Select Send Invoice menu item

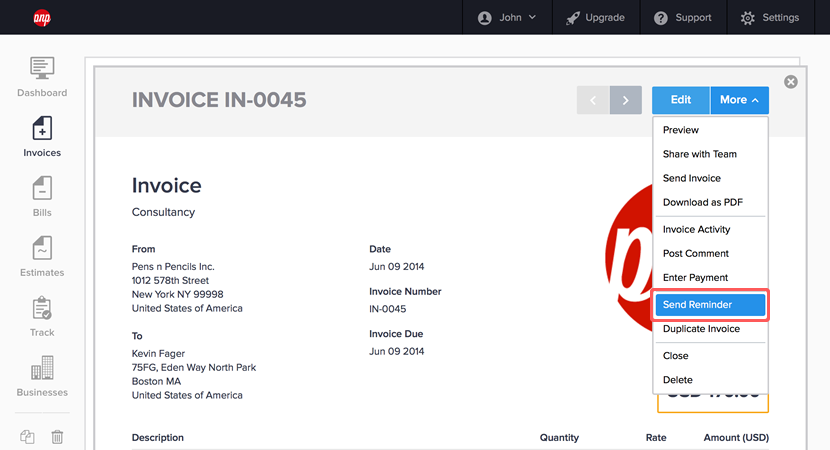710,178
